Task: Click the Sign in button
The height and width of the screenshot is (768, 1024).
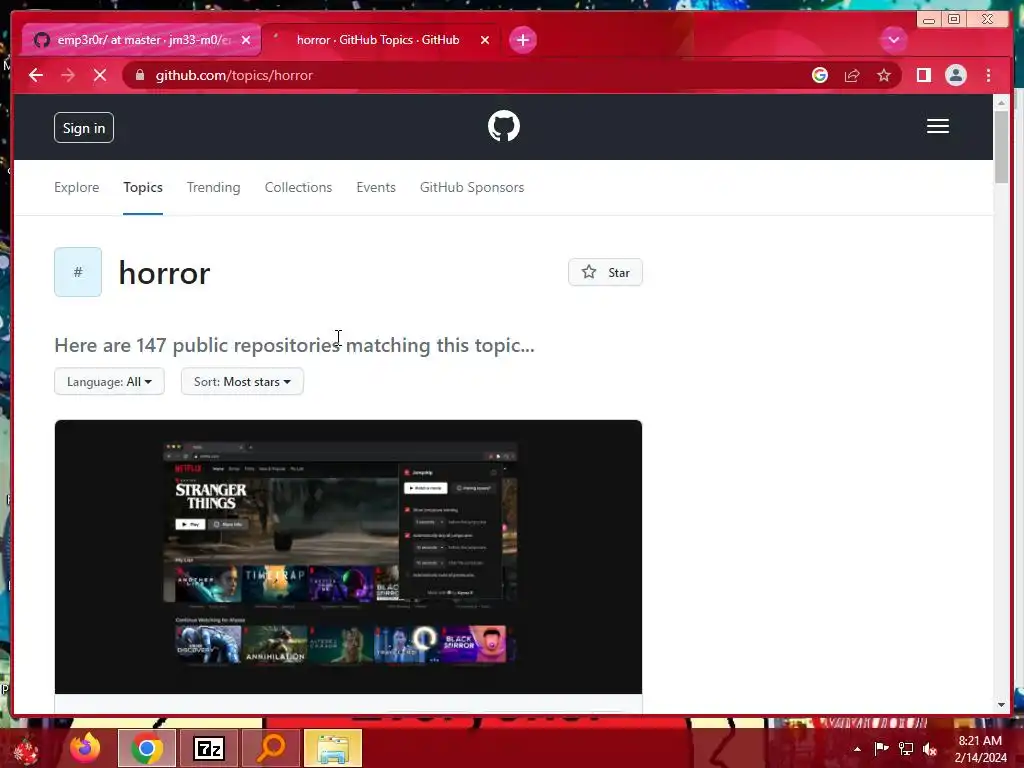Action: (84, 128)
